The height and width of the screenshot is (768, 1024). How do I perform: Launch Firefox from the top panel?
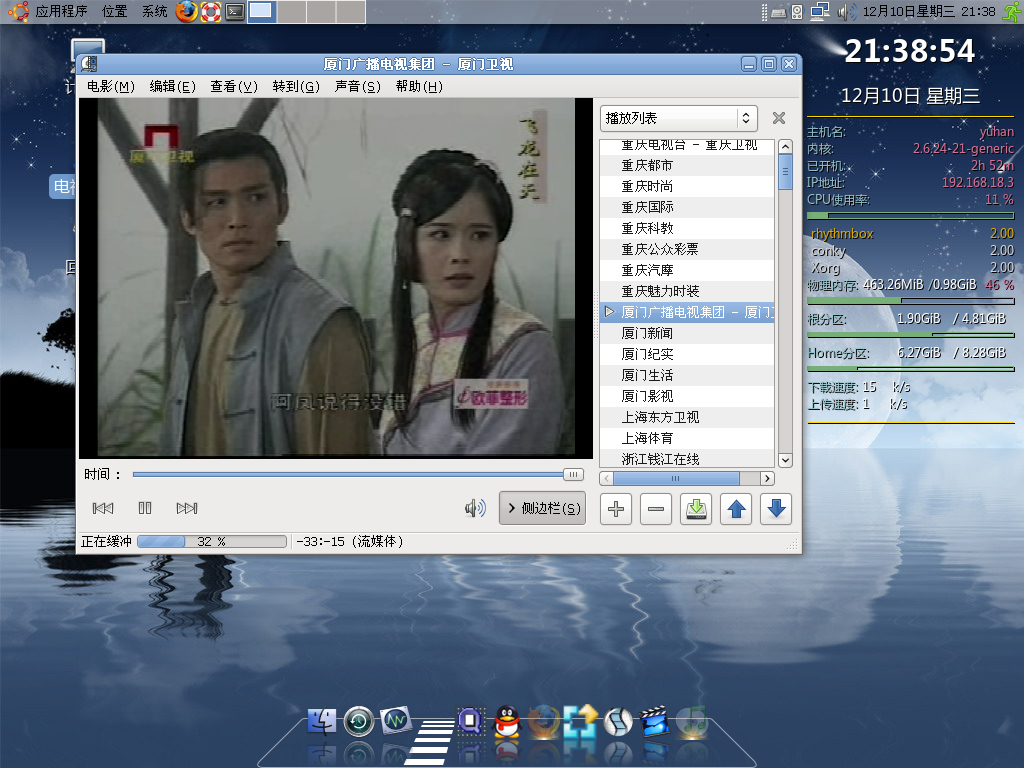coord(187,12)
